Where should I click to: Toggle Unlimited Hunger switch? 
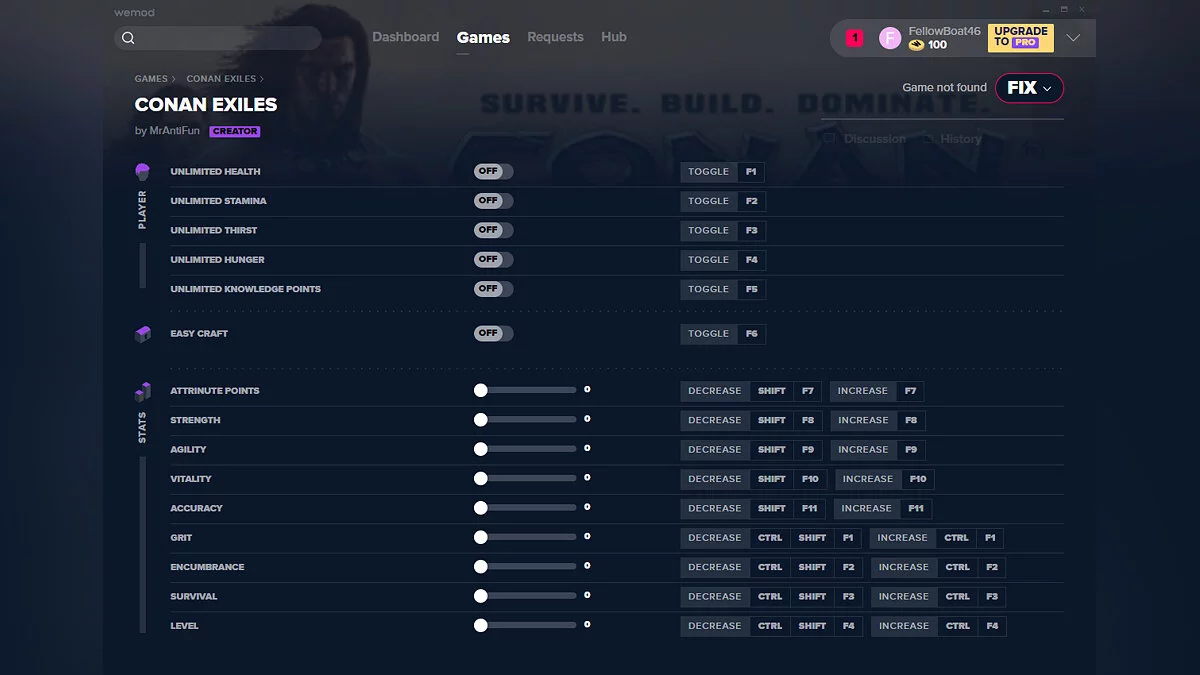coord(493,260)
